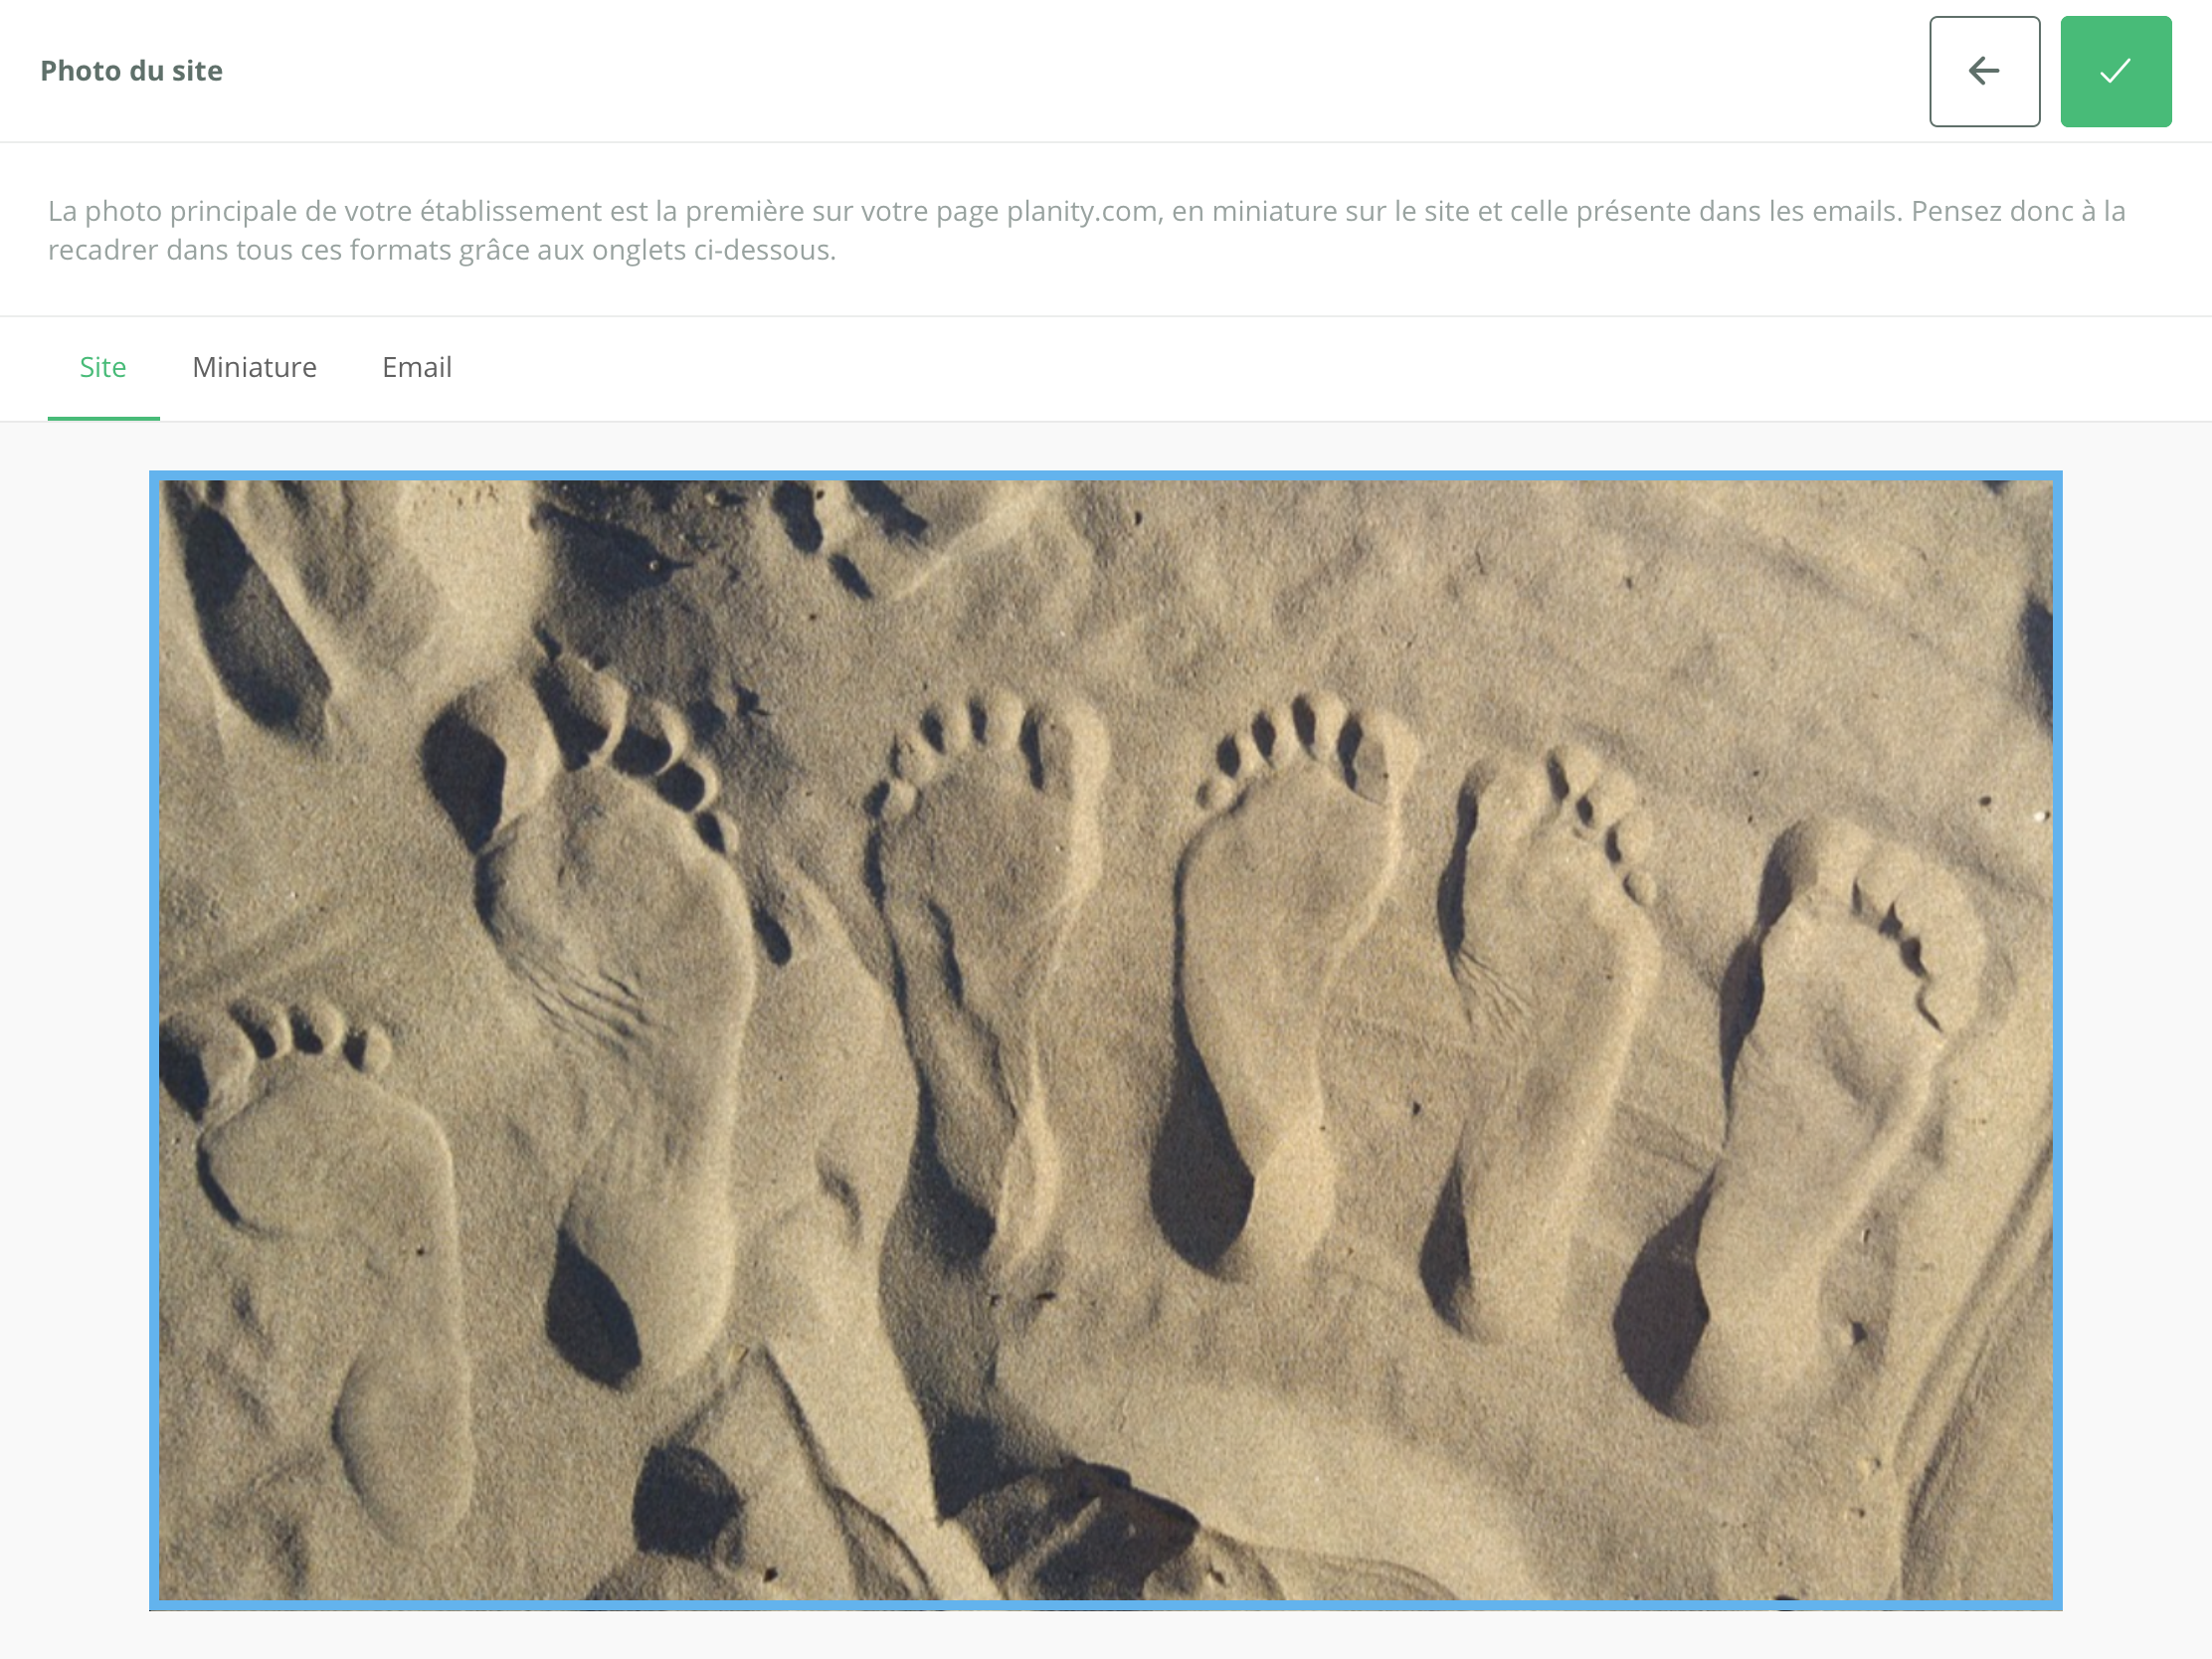
Task: Switch to the Miniature tab
Action: [x=254, y=367]
